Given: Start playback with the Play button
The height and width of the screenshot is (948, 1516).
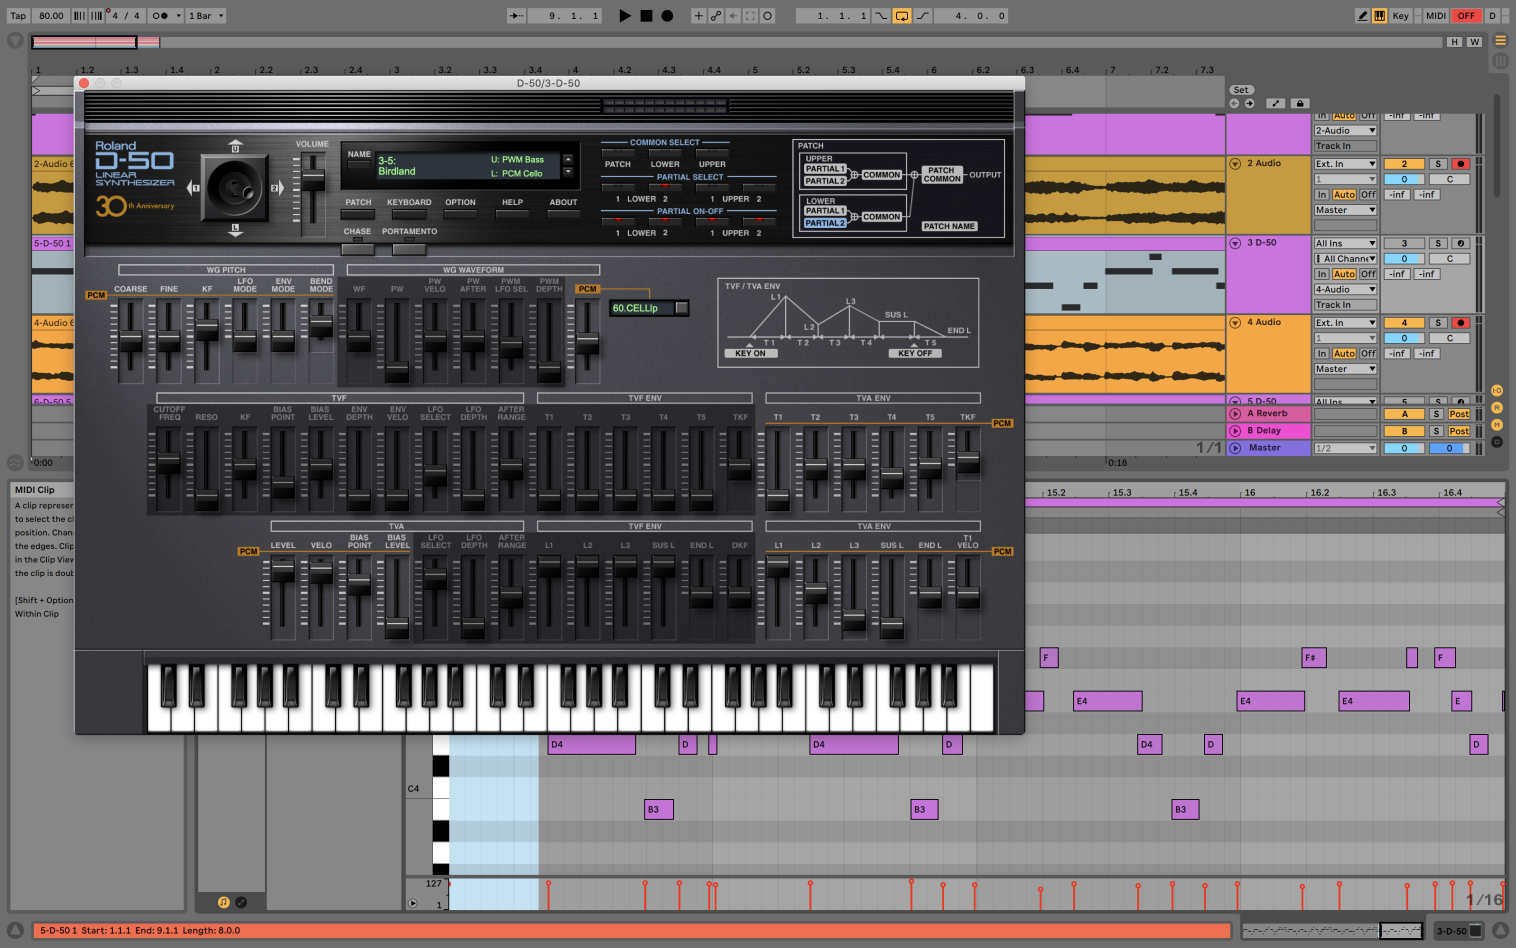Looking at the screenshot, I should click(x=625, y=16).
